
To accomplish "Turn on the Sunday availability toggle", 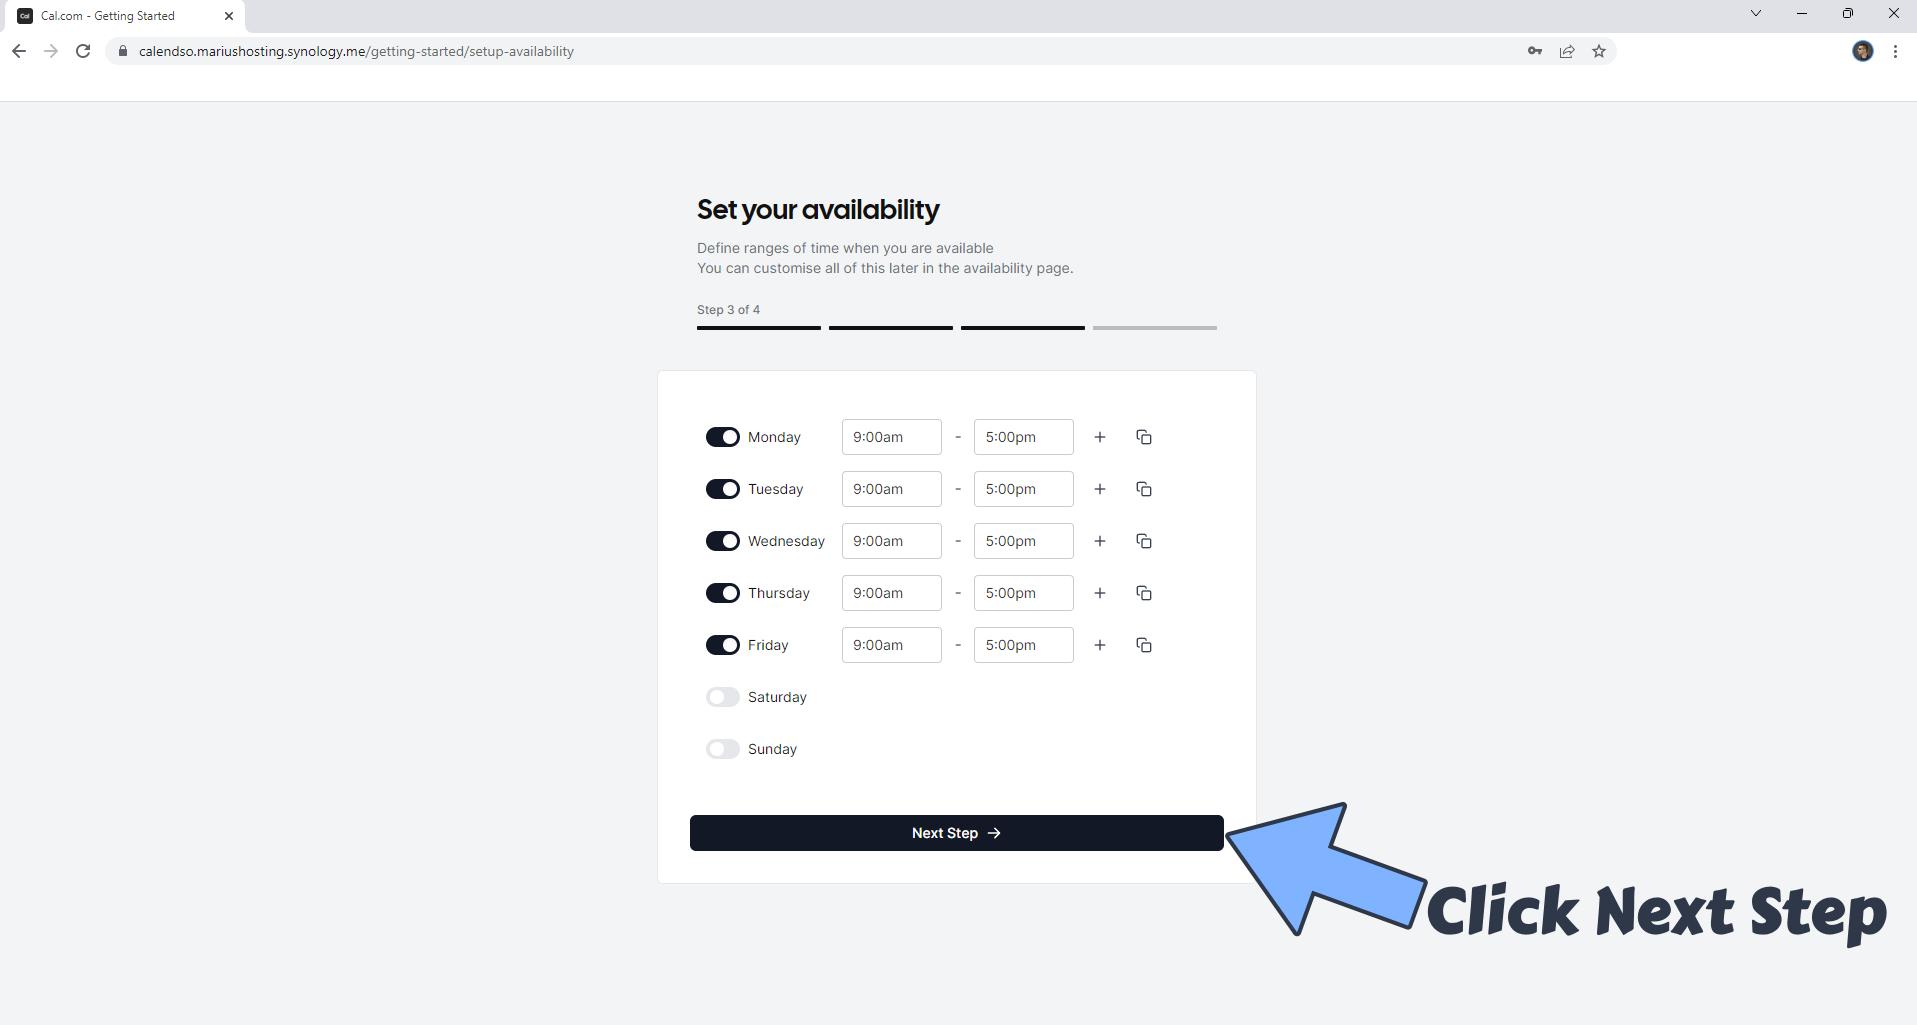I will [x=723, y=749].
